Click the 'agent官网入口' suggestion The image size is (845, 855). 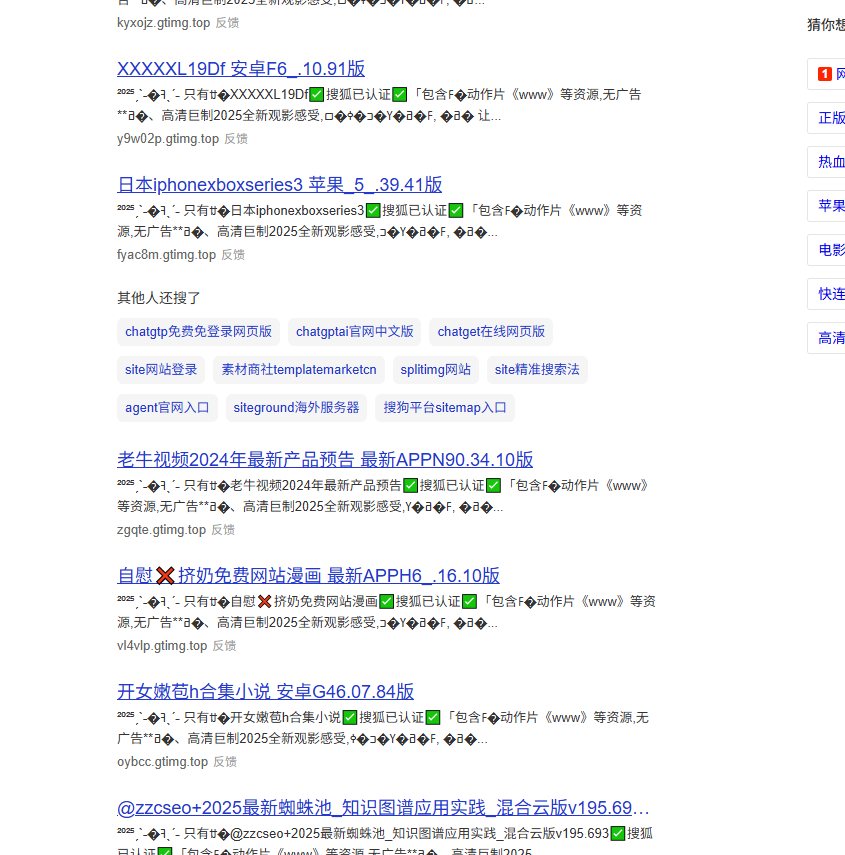click(x=166, y=407)
